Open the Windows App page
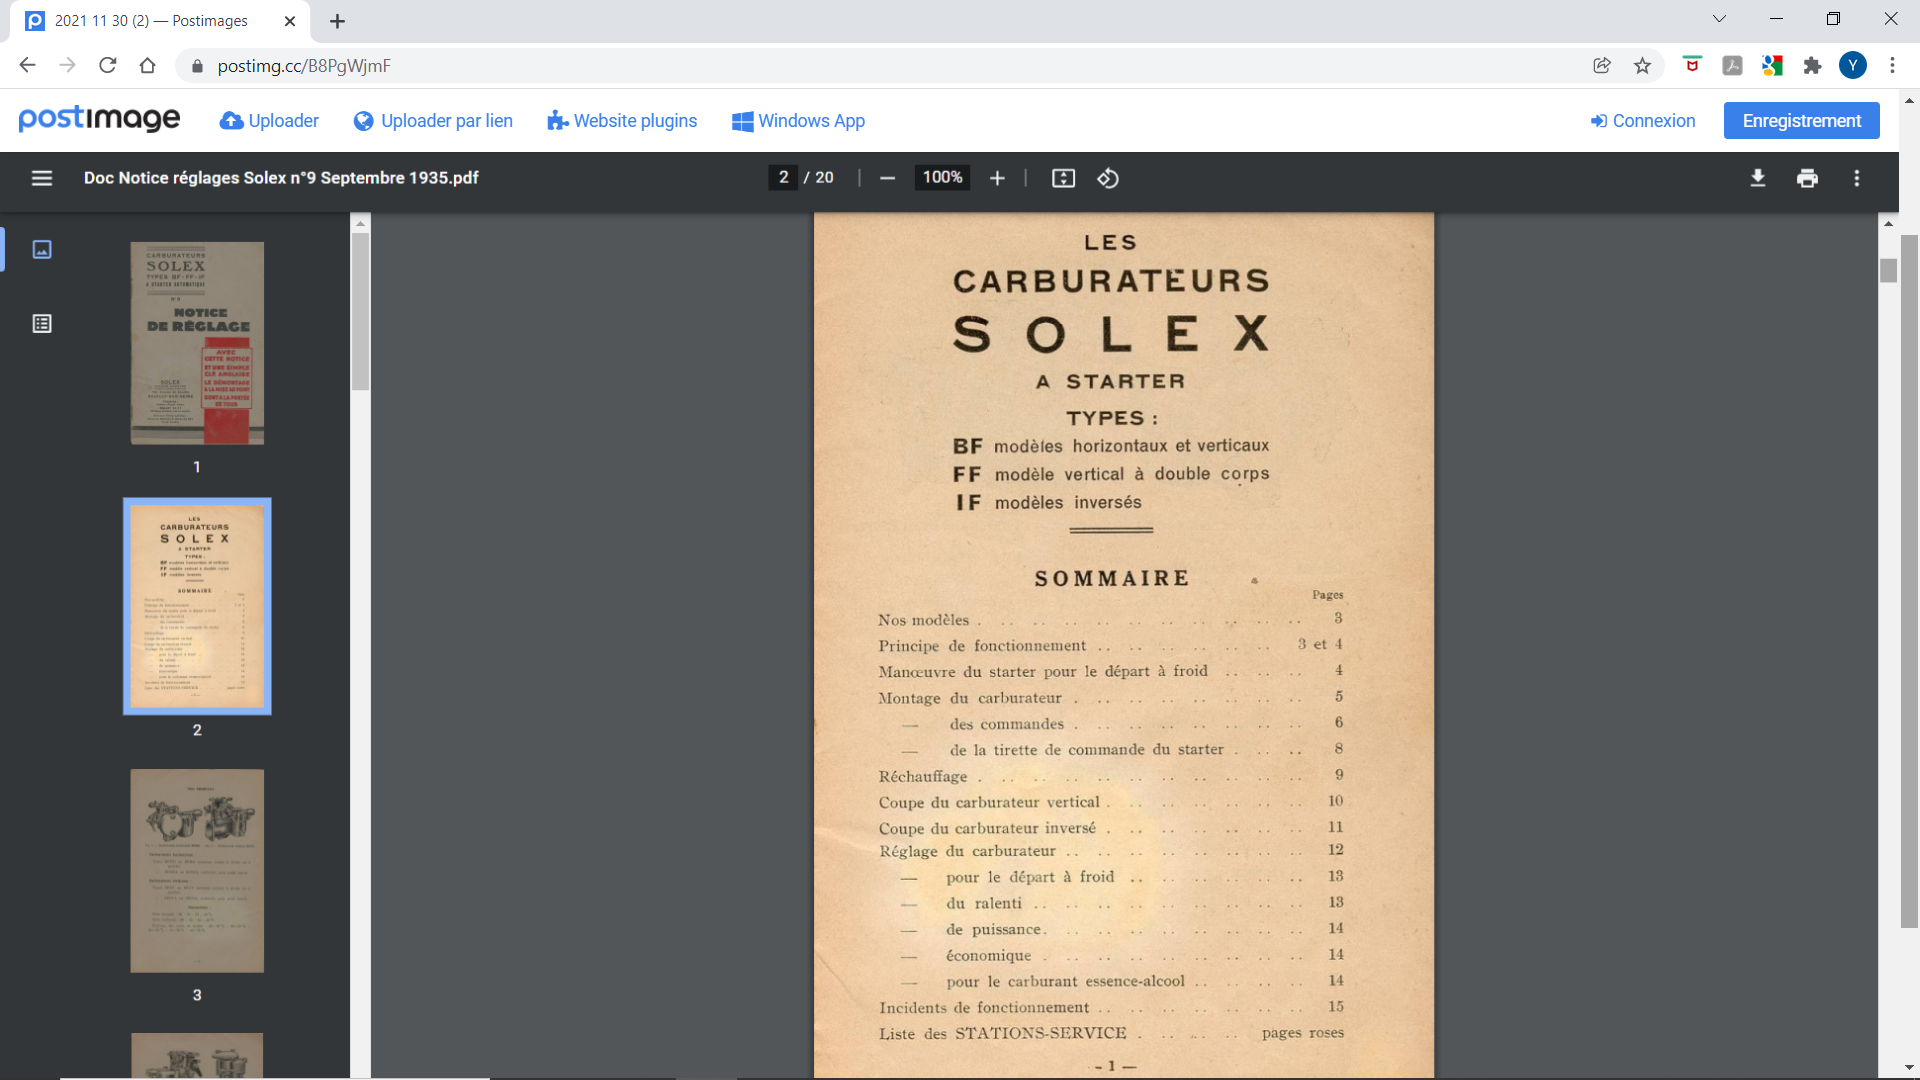 pyautogui.click(x=798, y=121)
